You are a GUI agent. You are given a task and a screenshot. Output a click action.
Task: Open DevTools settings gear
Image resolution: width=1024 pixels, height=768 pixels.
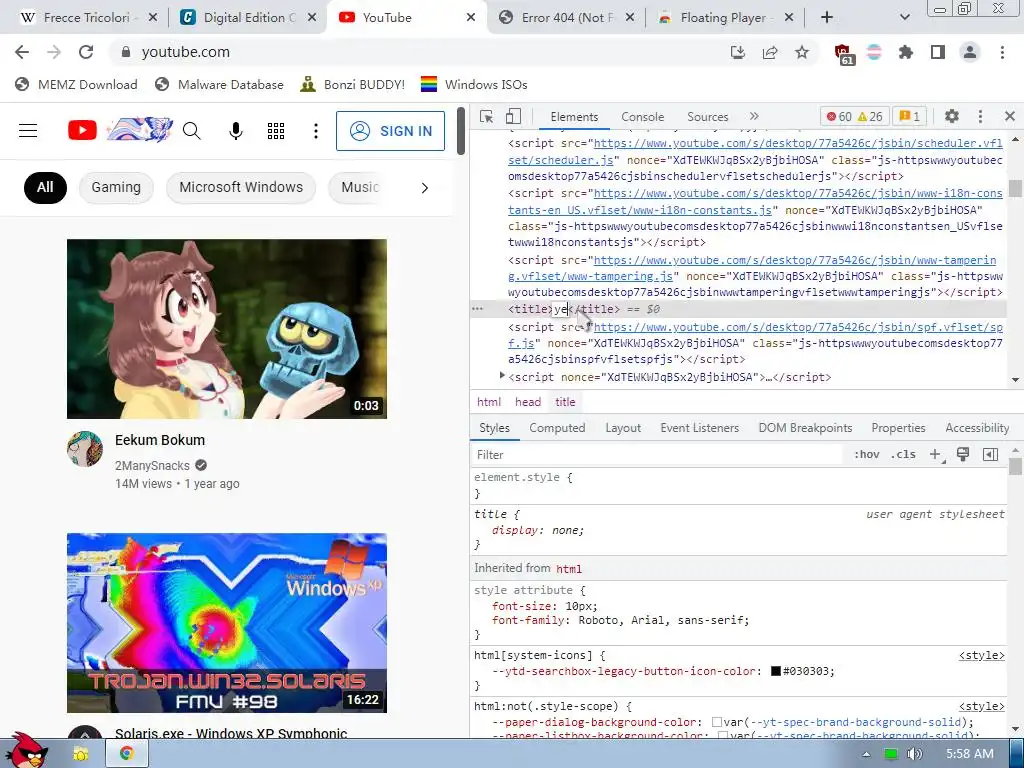point(952,116)
